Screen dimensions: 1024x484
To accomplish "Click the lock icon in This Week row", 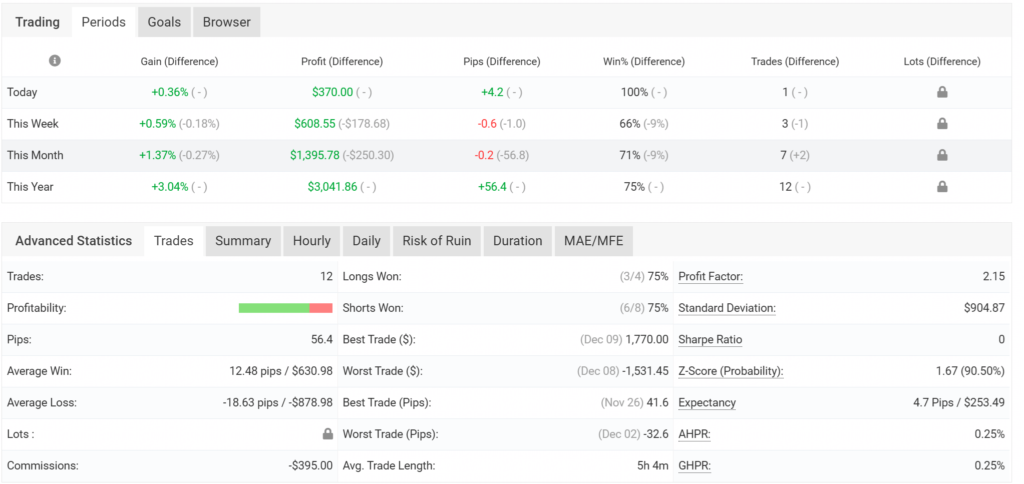I will tap(942, 124).
